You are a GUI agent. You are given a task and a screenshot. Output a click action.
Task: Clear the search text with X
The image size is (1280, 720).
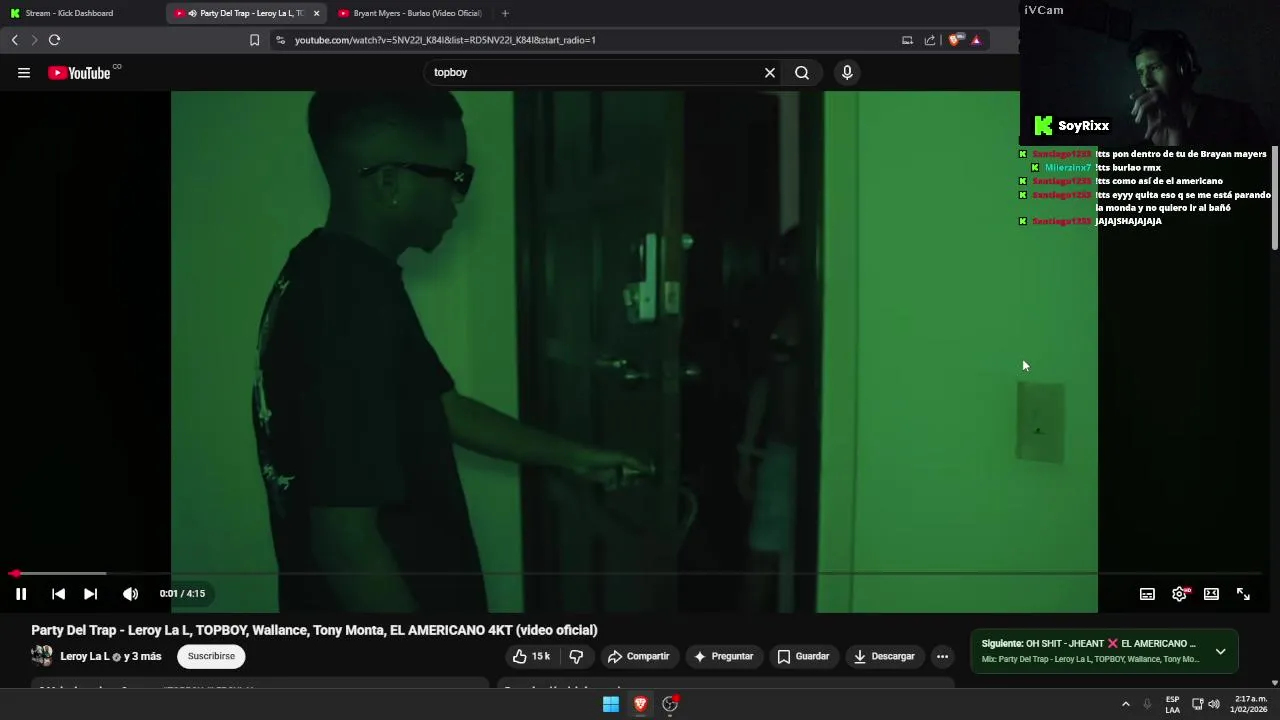point(770,72)
